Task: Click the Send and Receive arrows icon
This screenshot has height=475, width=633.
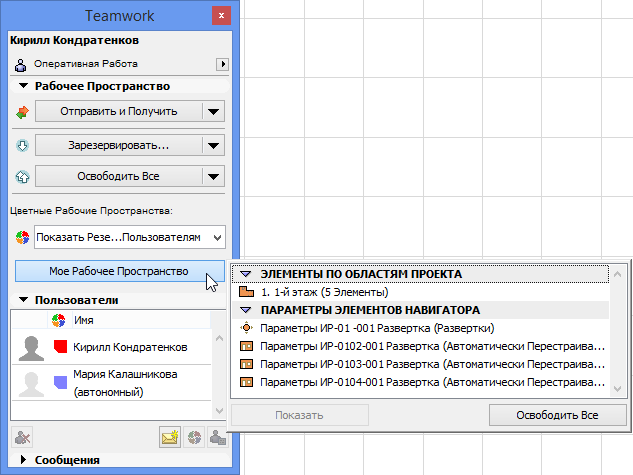Action: coord(22,112)
